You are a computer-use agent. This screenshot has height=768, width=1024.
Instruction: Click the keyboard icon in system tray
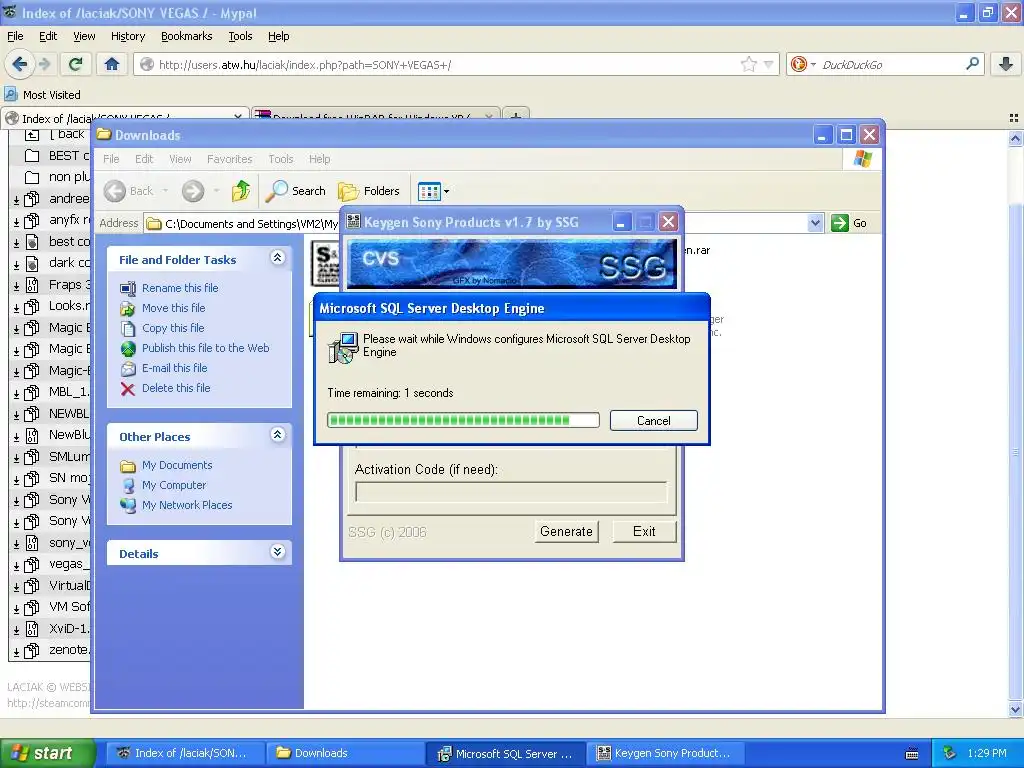(912, 754)
